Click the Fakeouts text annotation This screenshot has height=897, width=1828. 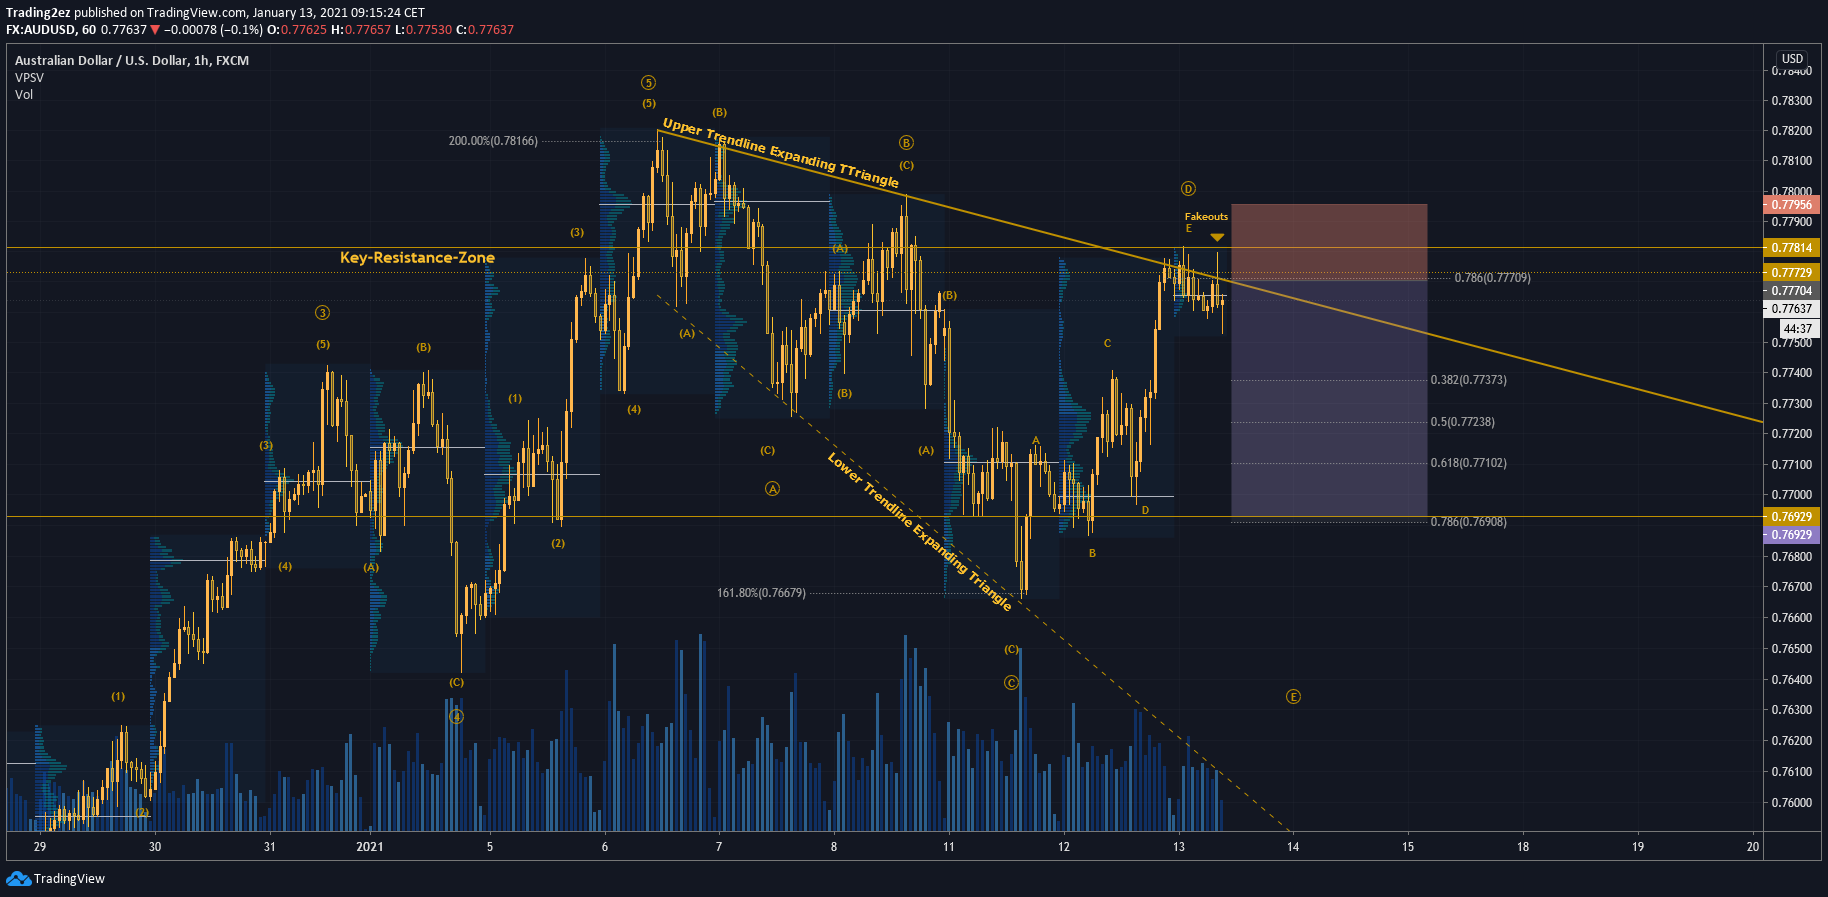point(1206,217)
